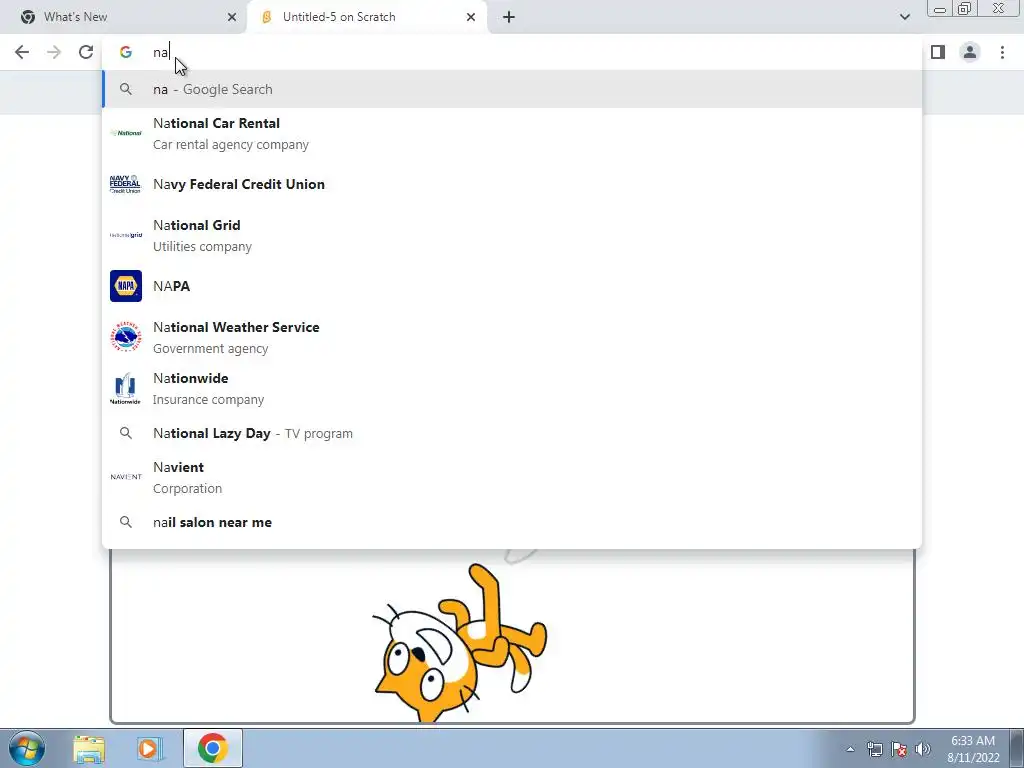Close the Untitled-5 on Scratch tab
The height and width of the screenshot is (768, 1024).
click(471, 17)
